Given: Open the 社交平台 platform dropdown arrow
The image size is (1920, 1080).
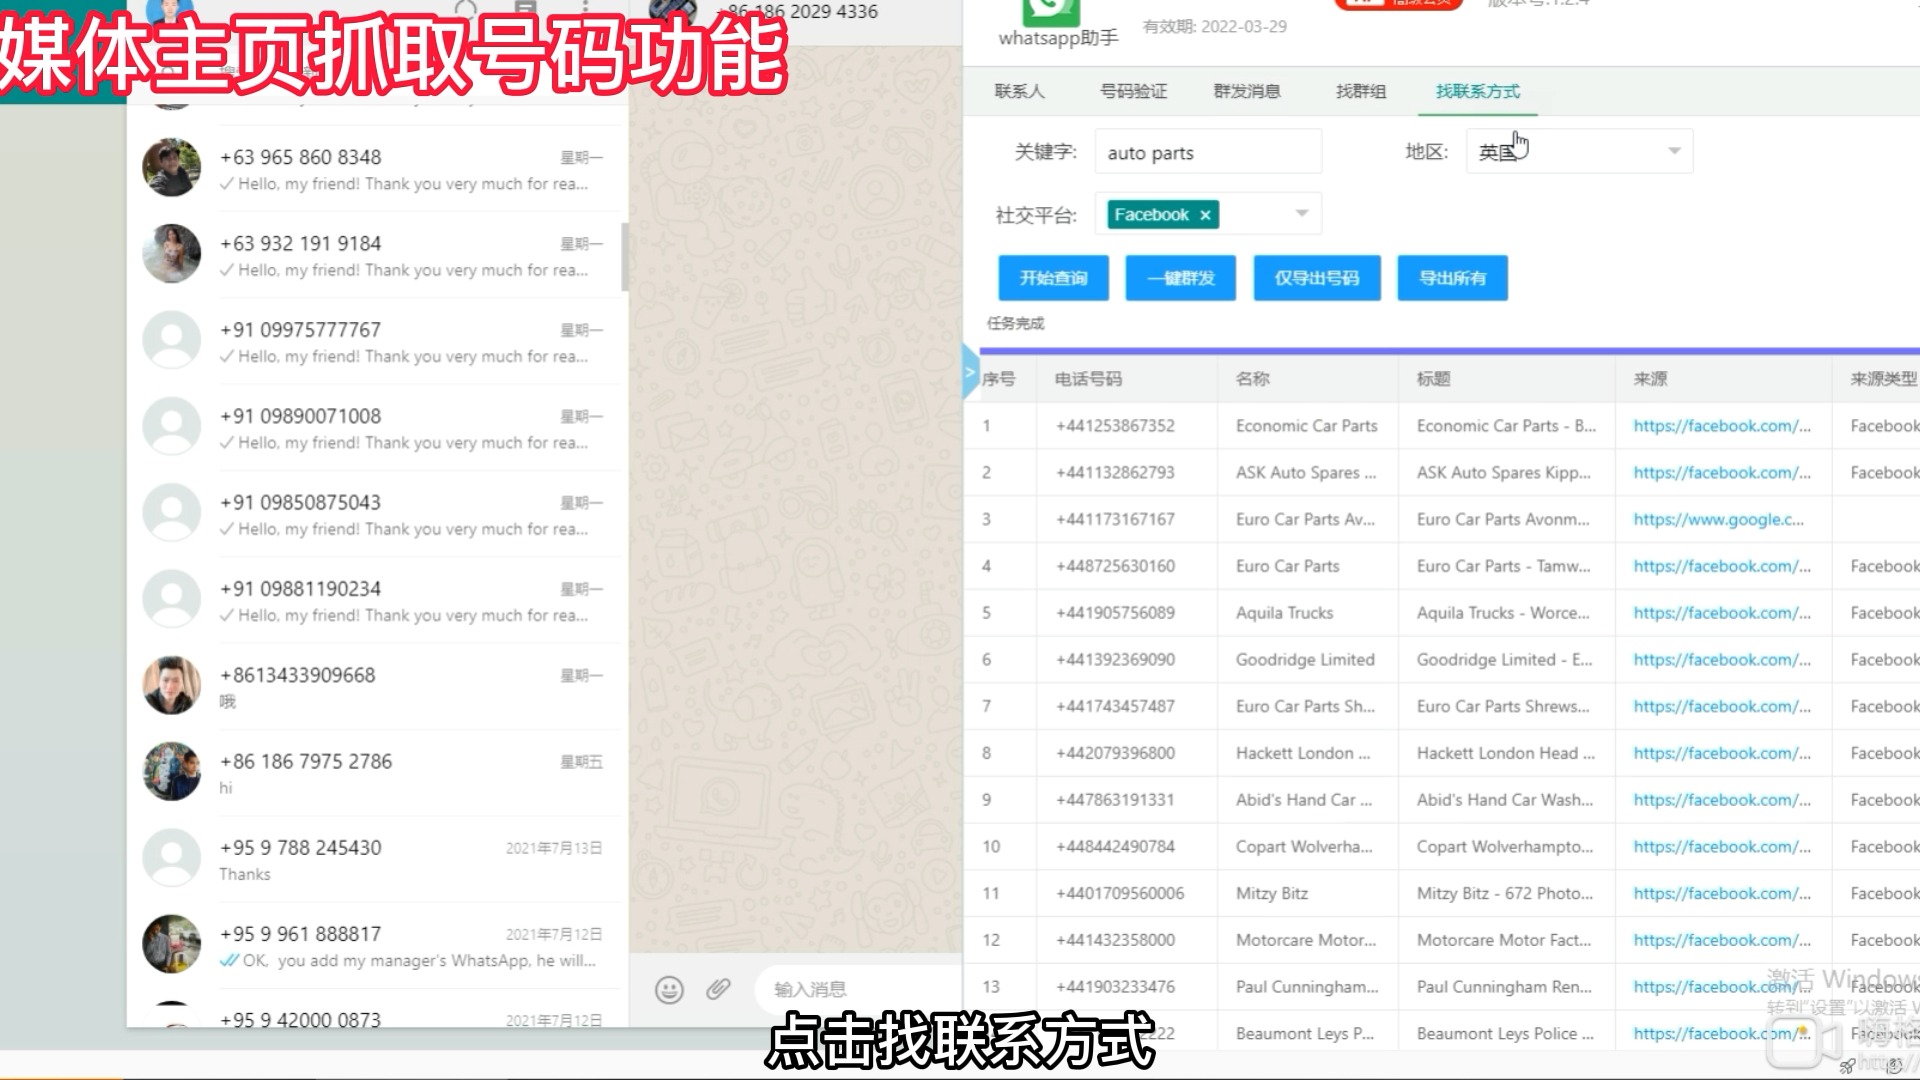Looking at the screenshot, I should click(x=1302, y=213).
